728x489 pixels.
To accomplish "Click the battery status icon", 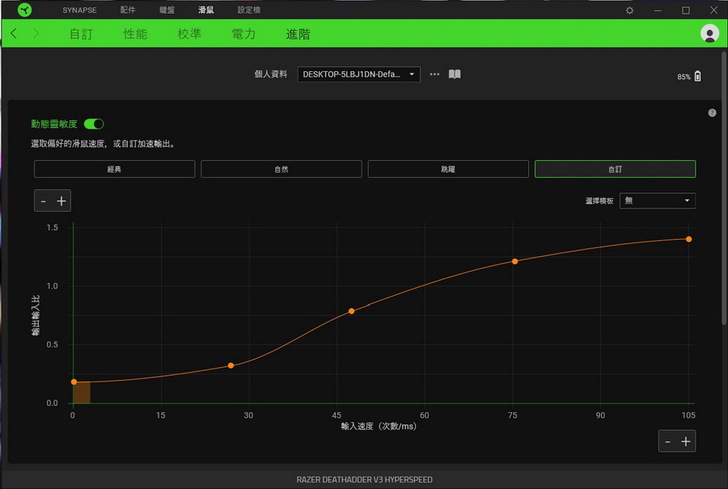I will click(x=697, y=76).
